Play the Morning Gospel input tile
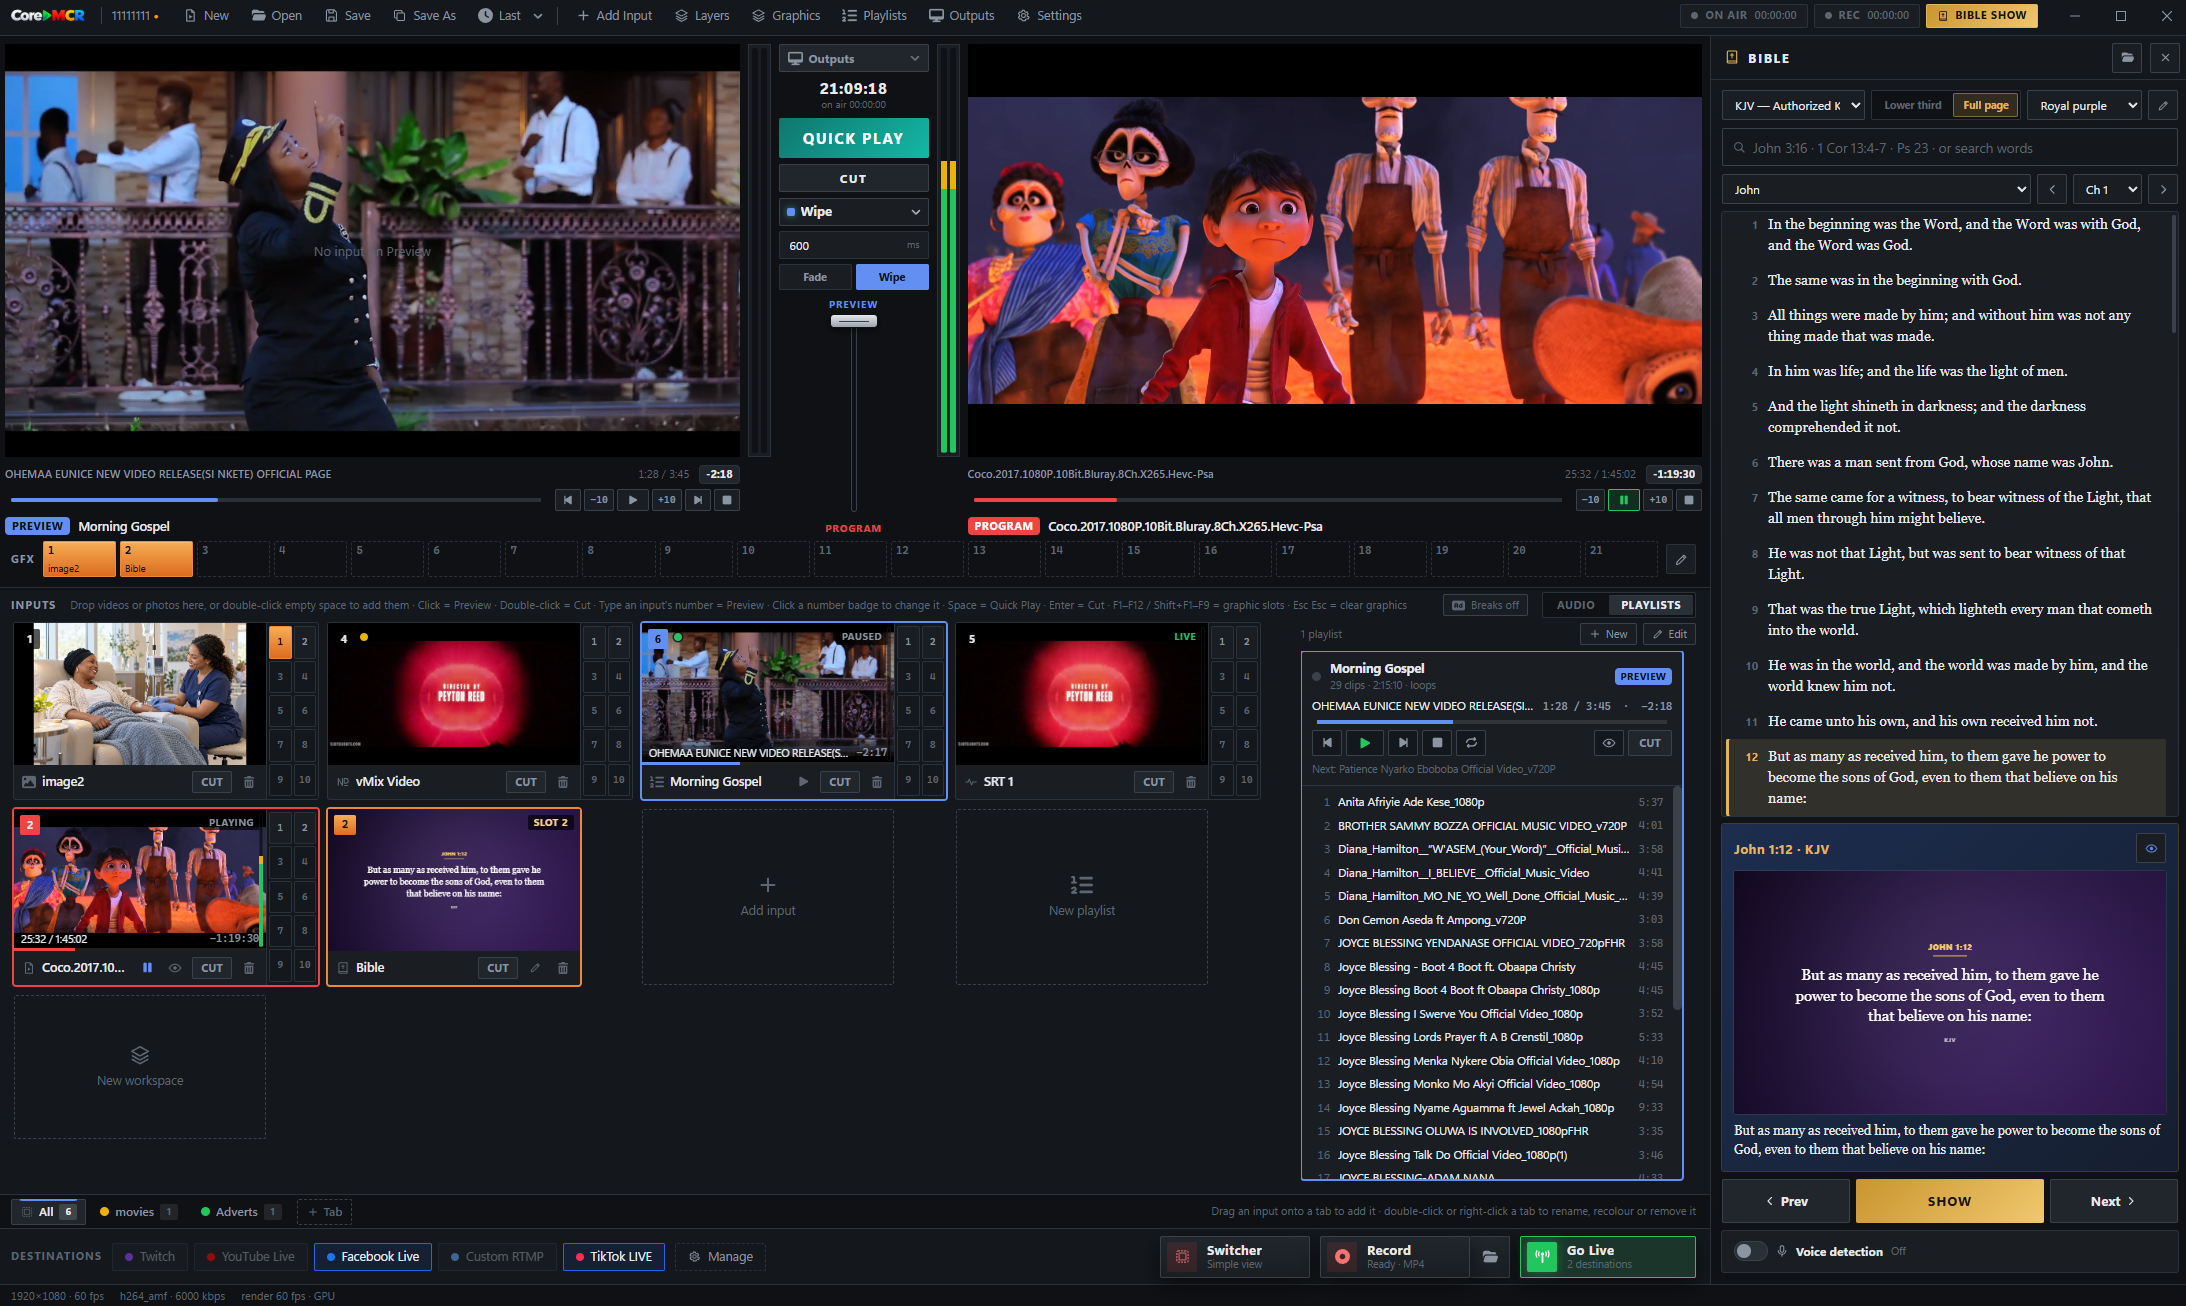2186x1306 pixels. (x=803, y=782)
